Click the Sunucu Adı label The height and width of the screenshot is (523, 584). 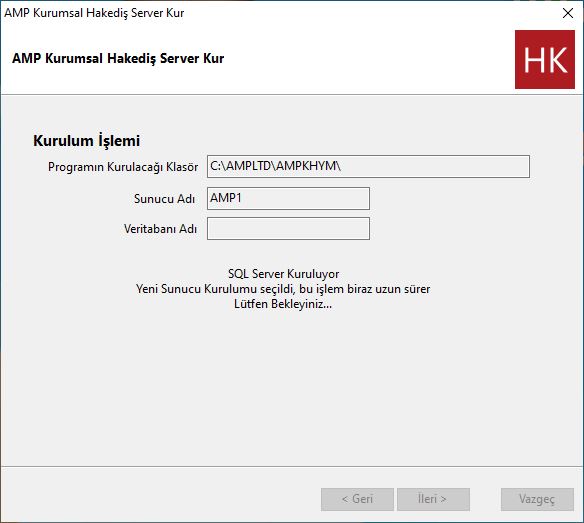pos(164,199)
